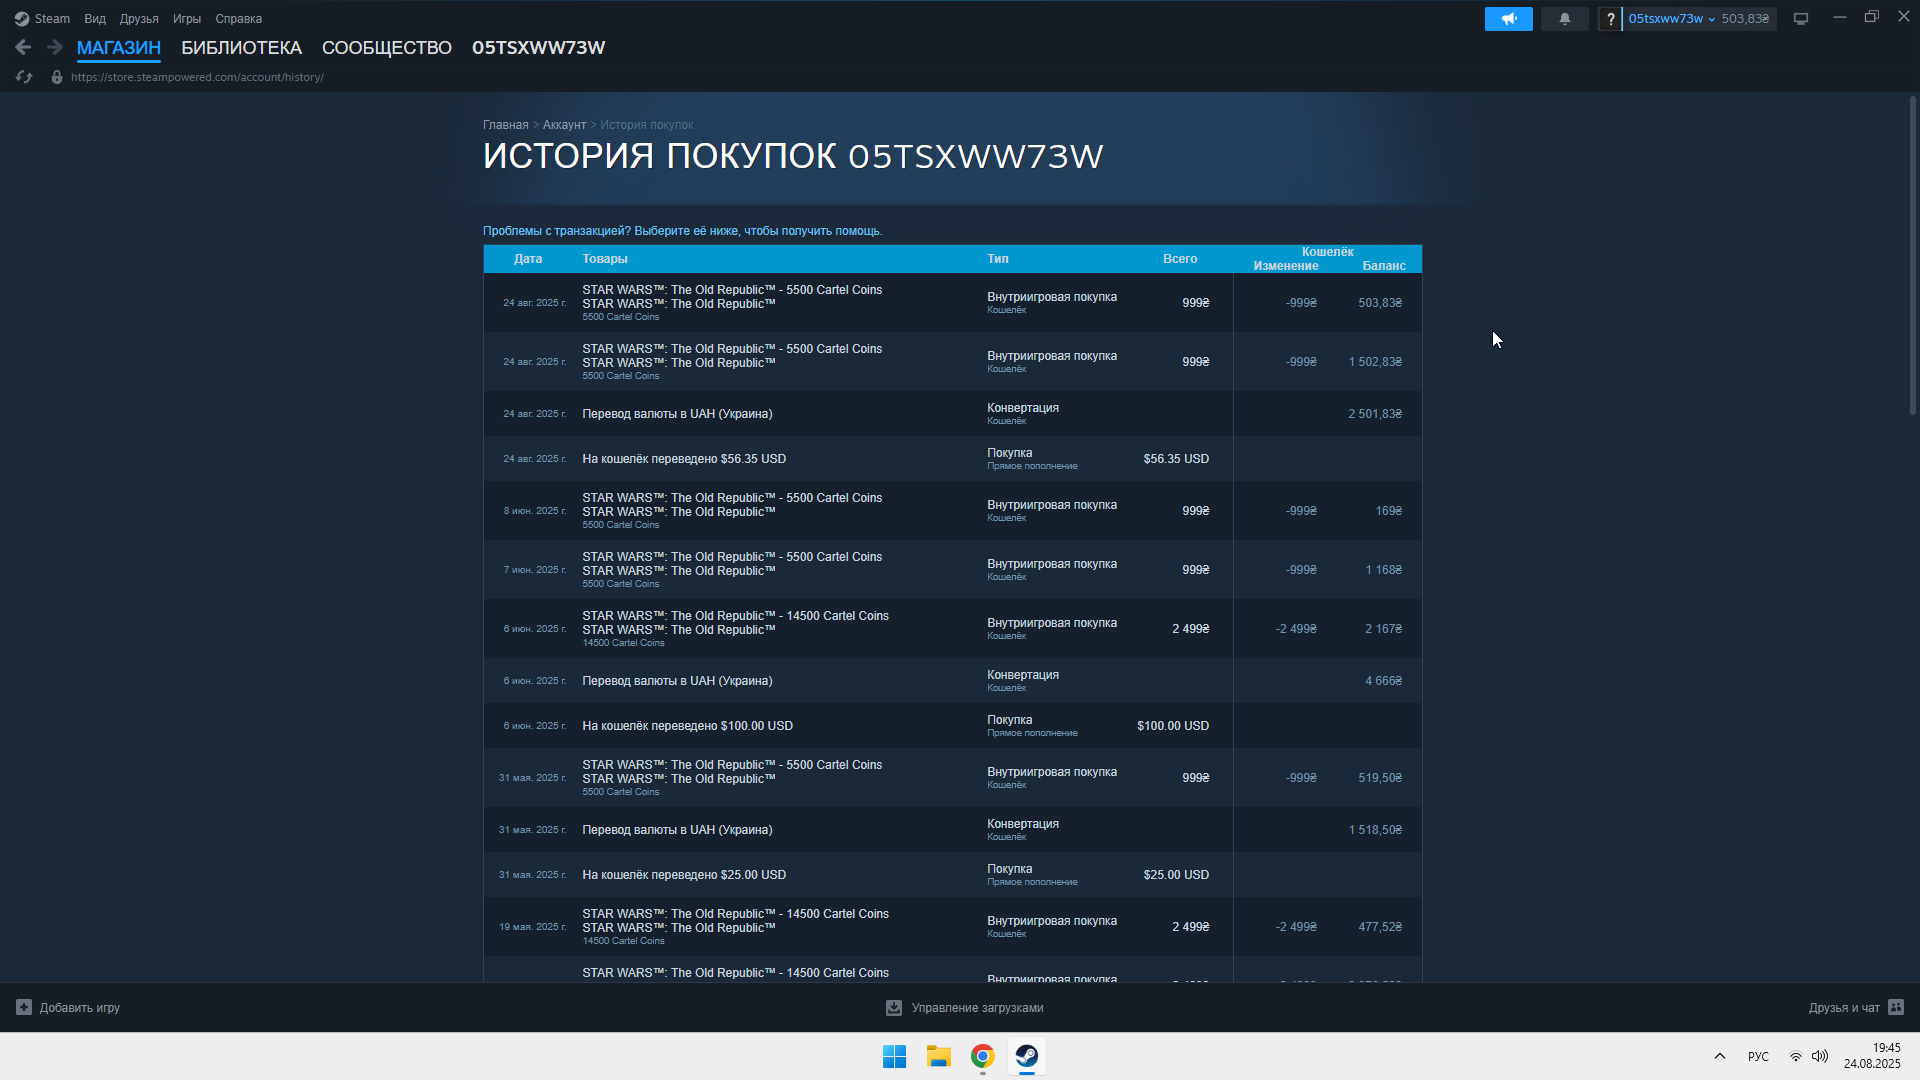Viewport: 1920px width, 1080px height.
Task: Click the vertical page scrollbar
Action: coord(1913,255)
